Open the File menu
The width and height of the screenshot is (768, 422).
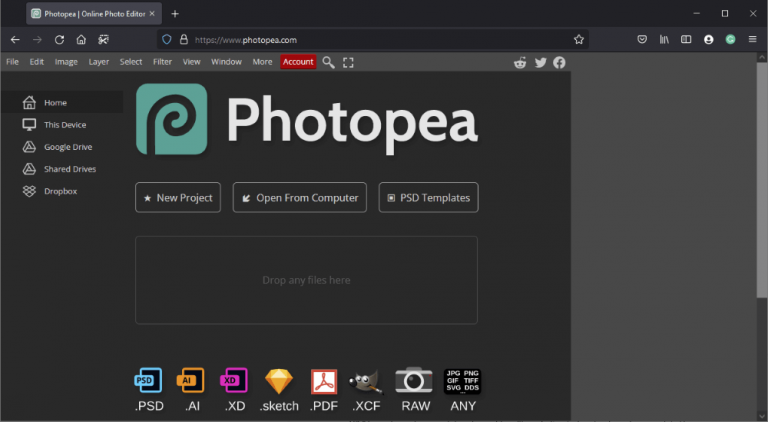12,62
